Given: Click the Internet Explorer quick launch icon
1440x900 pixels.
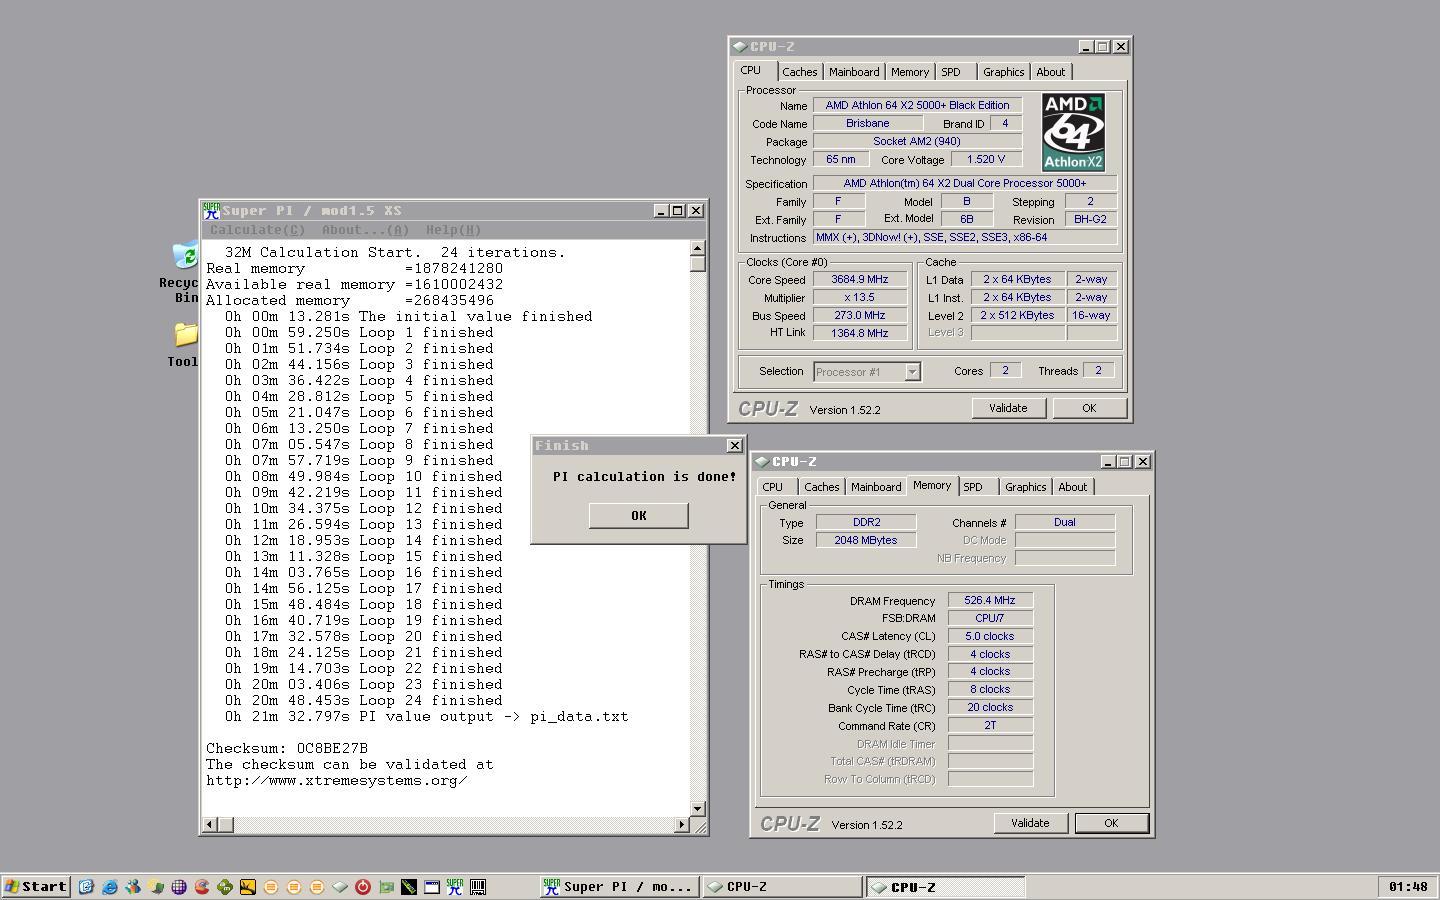Looking at the screenshot, I should click(109, 886).
